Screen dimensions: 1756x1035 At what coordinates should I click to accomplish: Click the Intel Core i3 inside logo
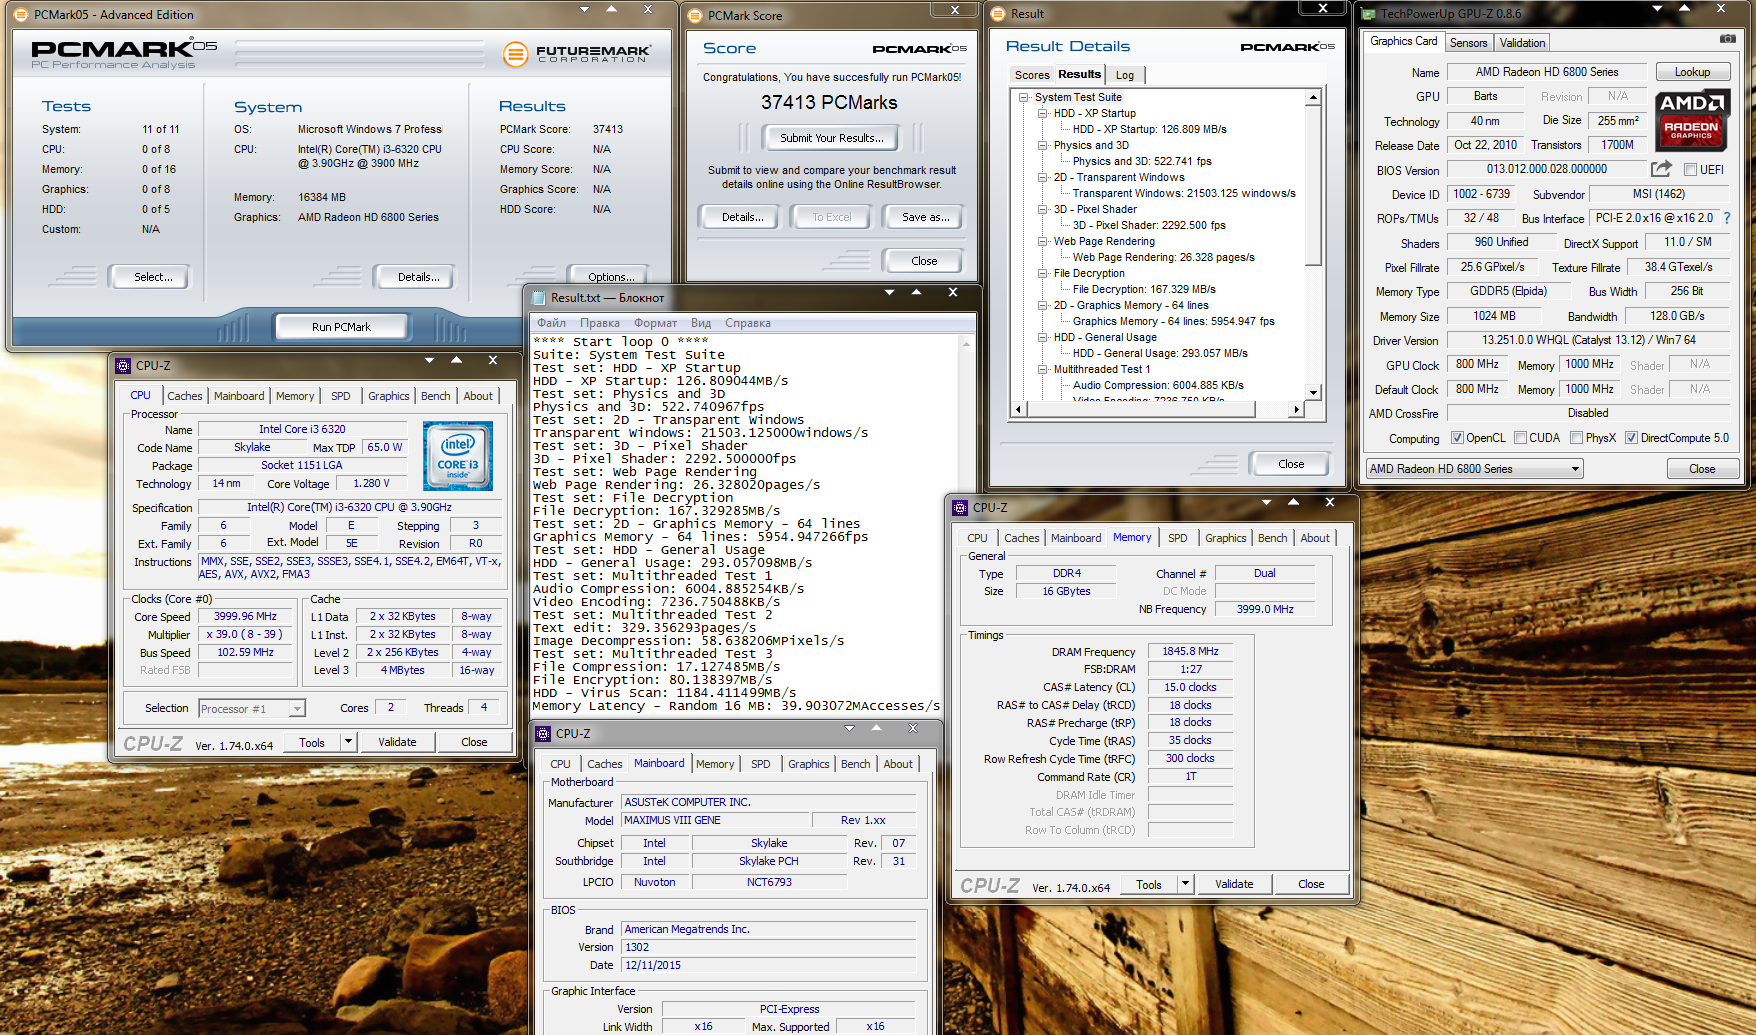(x=458, y=456)
